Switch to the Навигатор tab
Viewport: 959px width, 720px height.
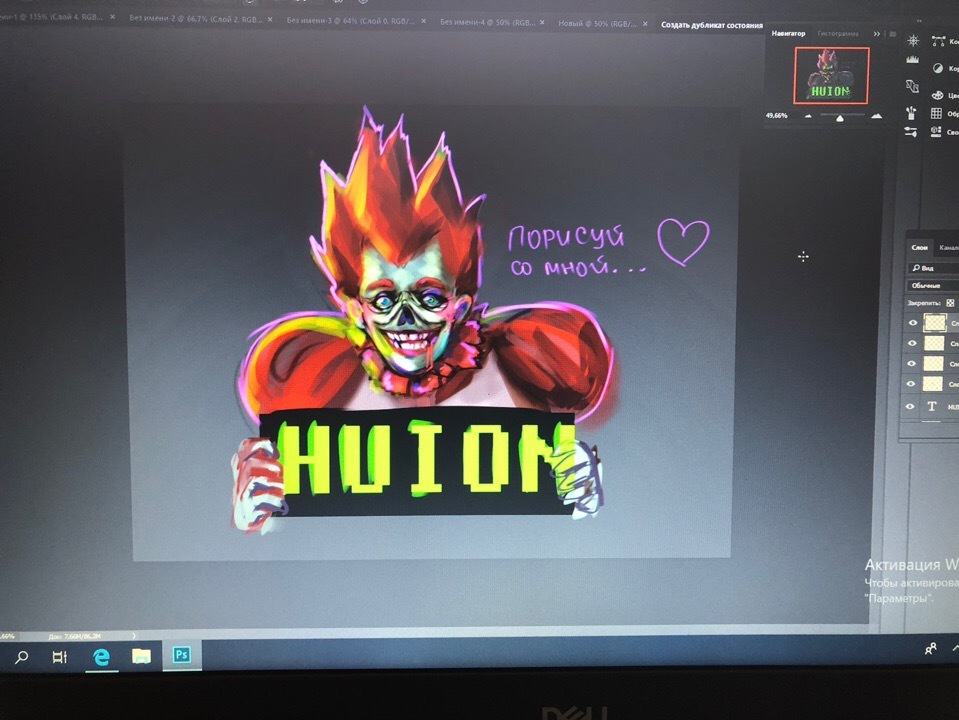tap(788, 34)
